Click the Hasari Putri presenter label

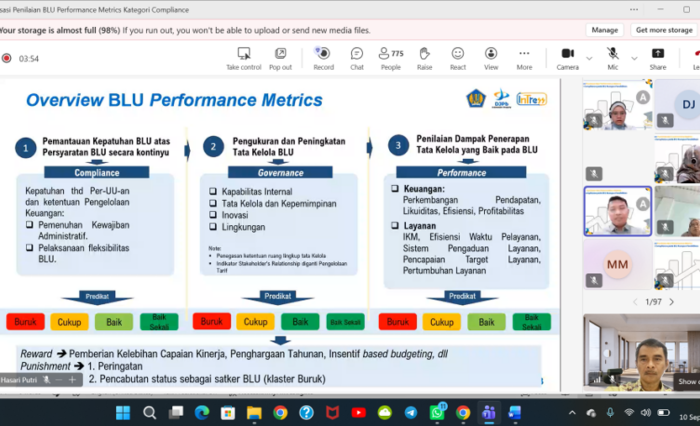19,380
